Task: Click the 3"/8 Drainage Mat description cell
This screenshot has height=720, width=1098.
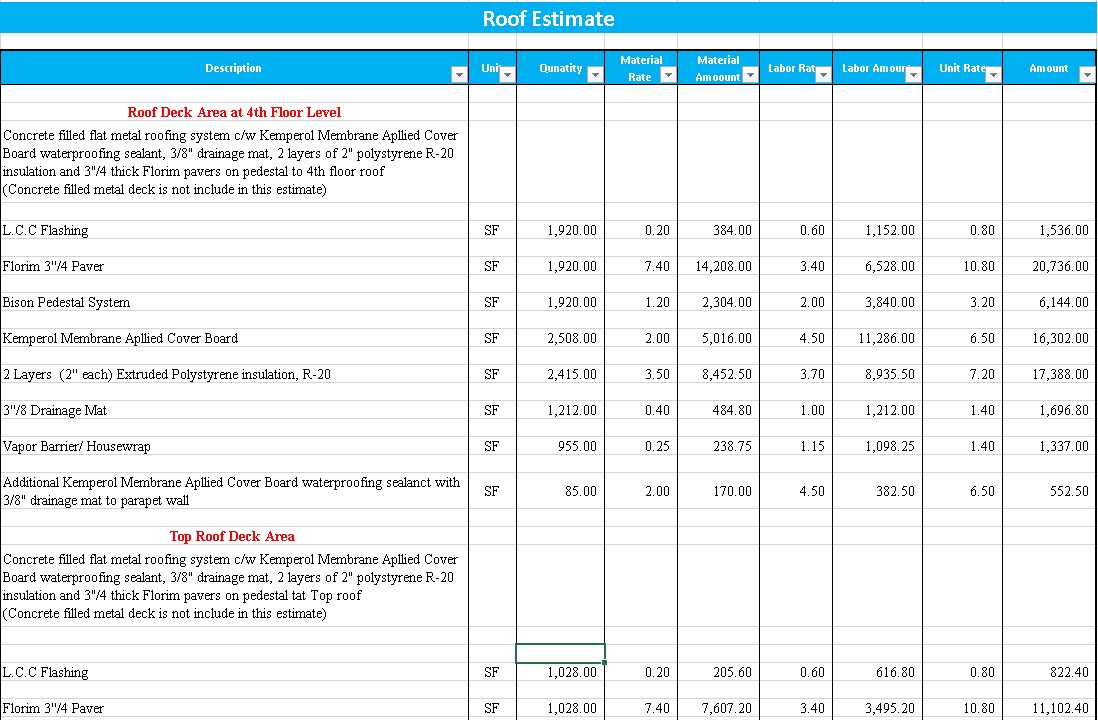Action: pyautogui.click(x=55, y=410)
